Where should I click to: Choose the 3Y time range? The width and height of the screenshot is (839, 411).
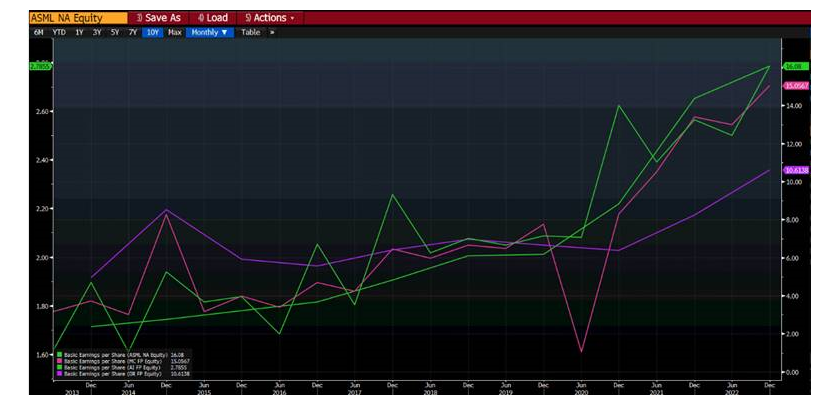coord(97,32)
